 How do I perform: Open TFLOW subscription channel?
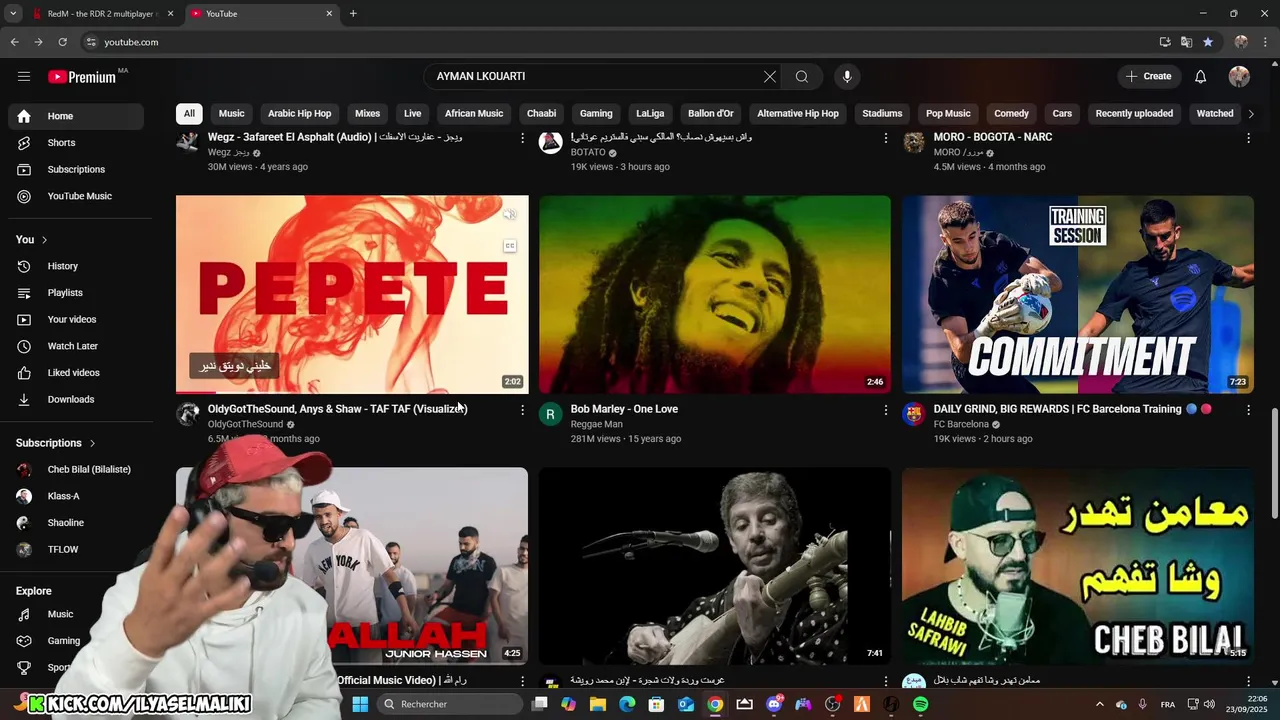click(x=76, y=549)
